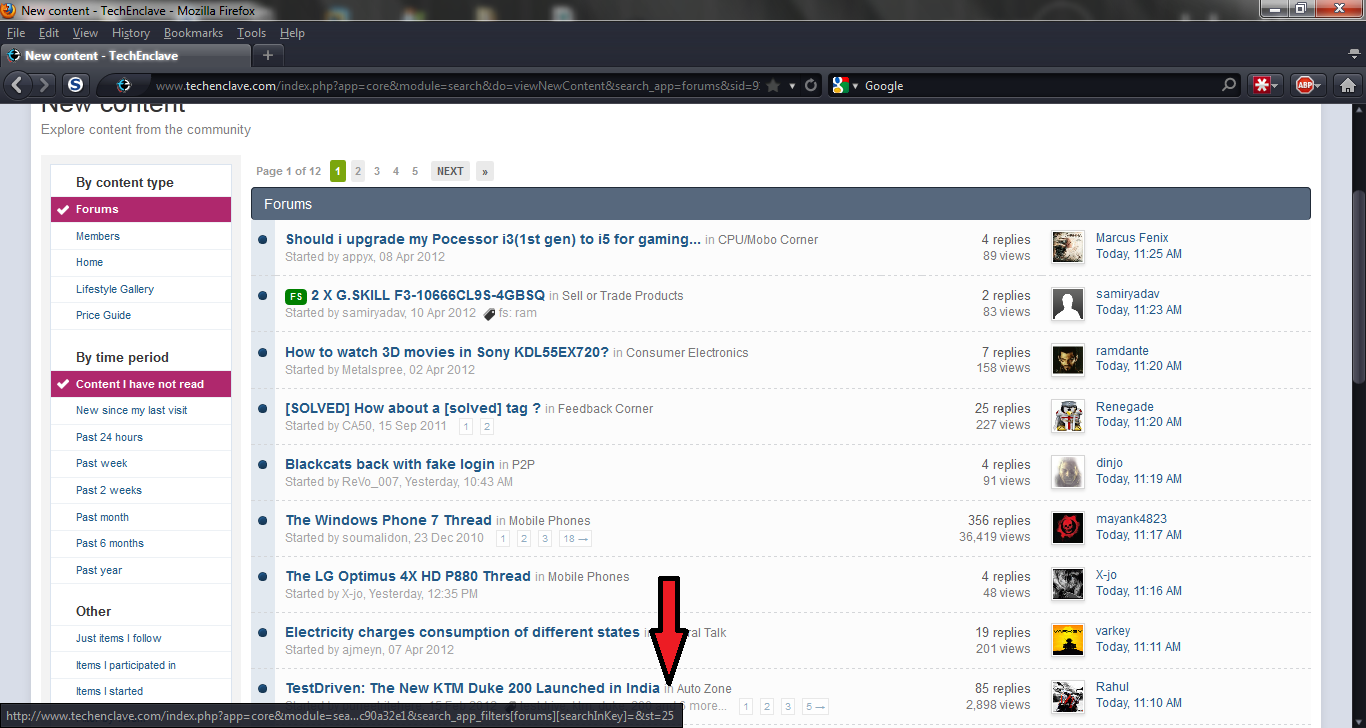
Task: Open "The Windows Phone 7 Thread" topic
Action: [x=388, y=520]
